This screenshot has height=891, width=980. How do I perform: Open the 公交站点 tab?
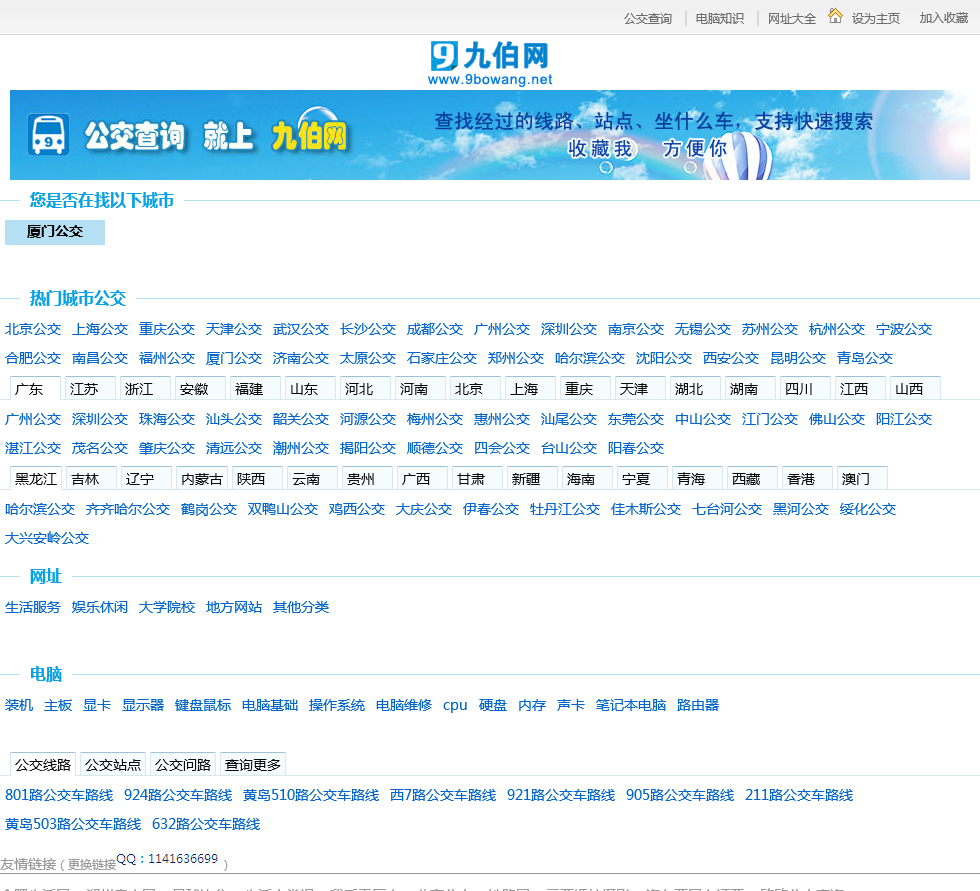[x=113, y=765]
